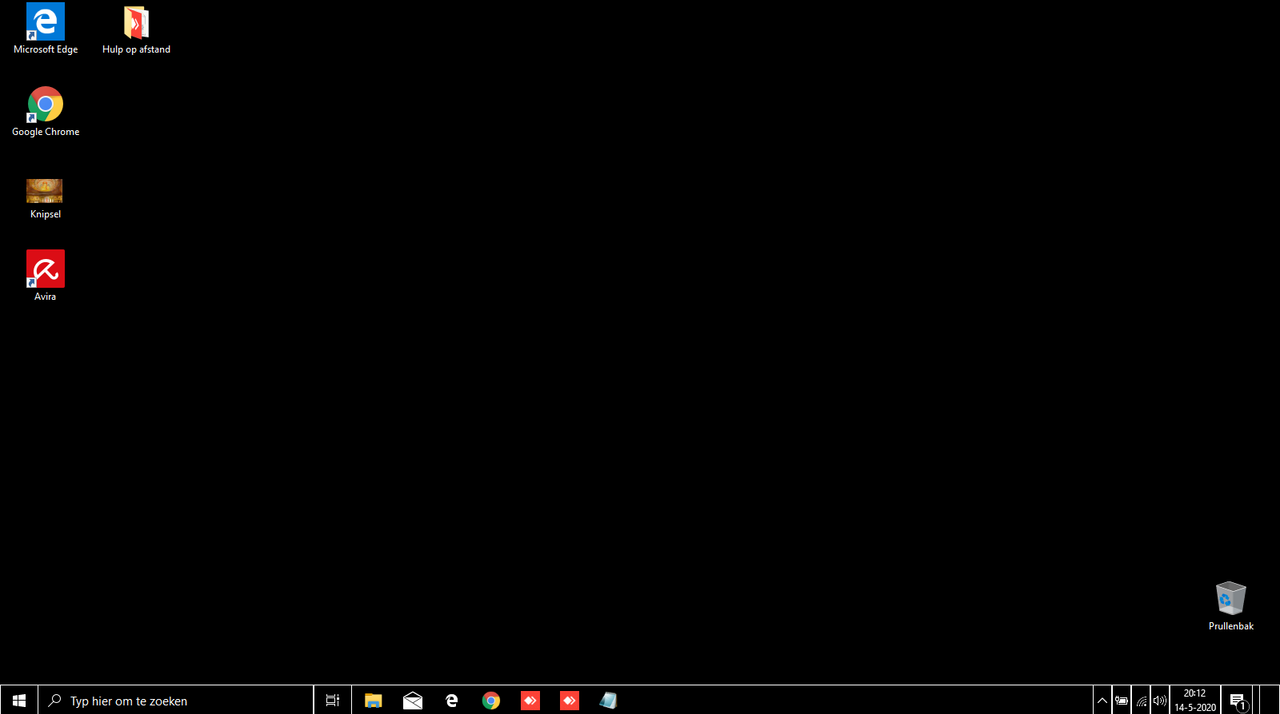Image resolution: width=1280 pixels, height=714 pixels.
Task: Open the Action Center notifications
Action: point(1238,700)
